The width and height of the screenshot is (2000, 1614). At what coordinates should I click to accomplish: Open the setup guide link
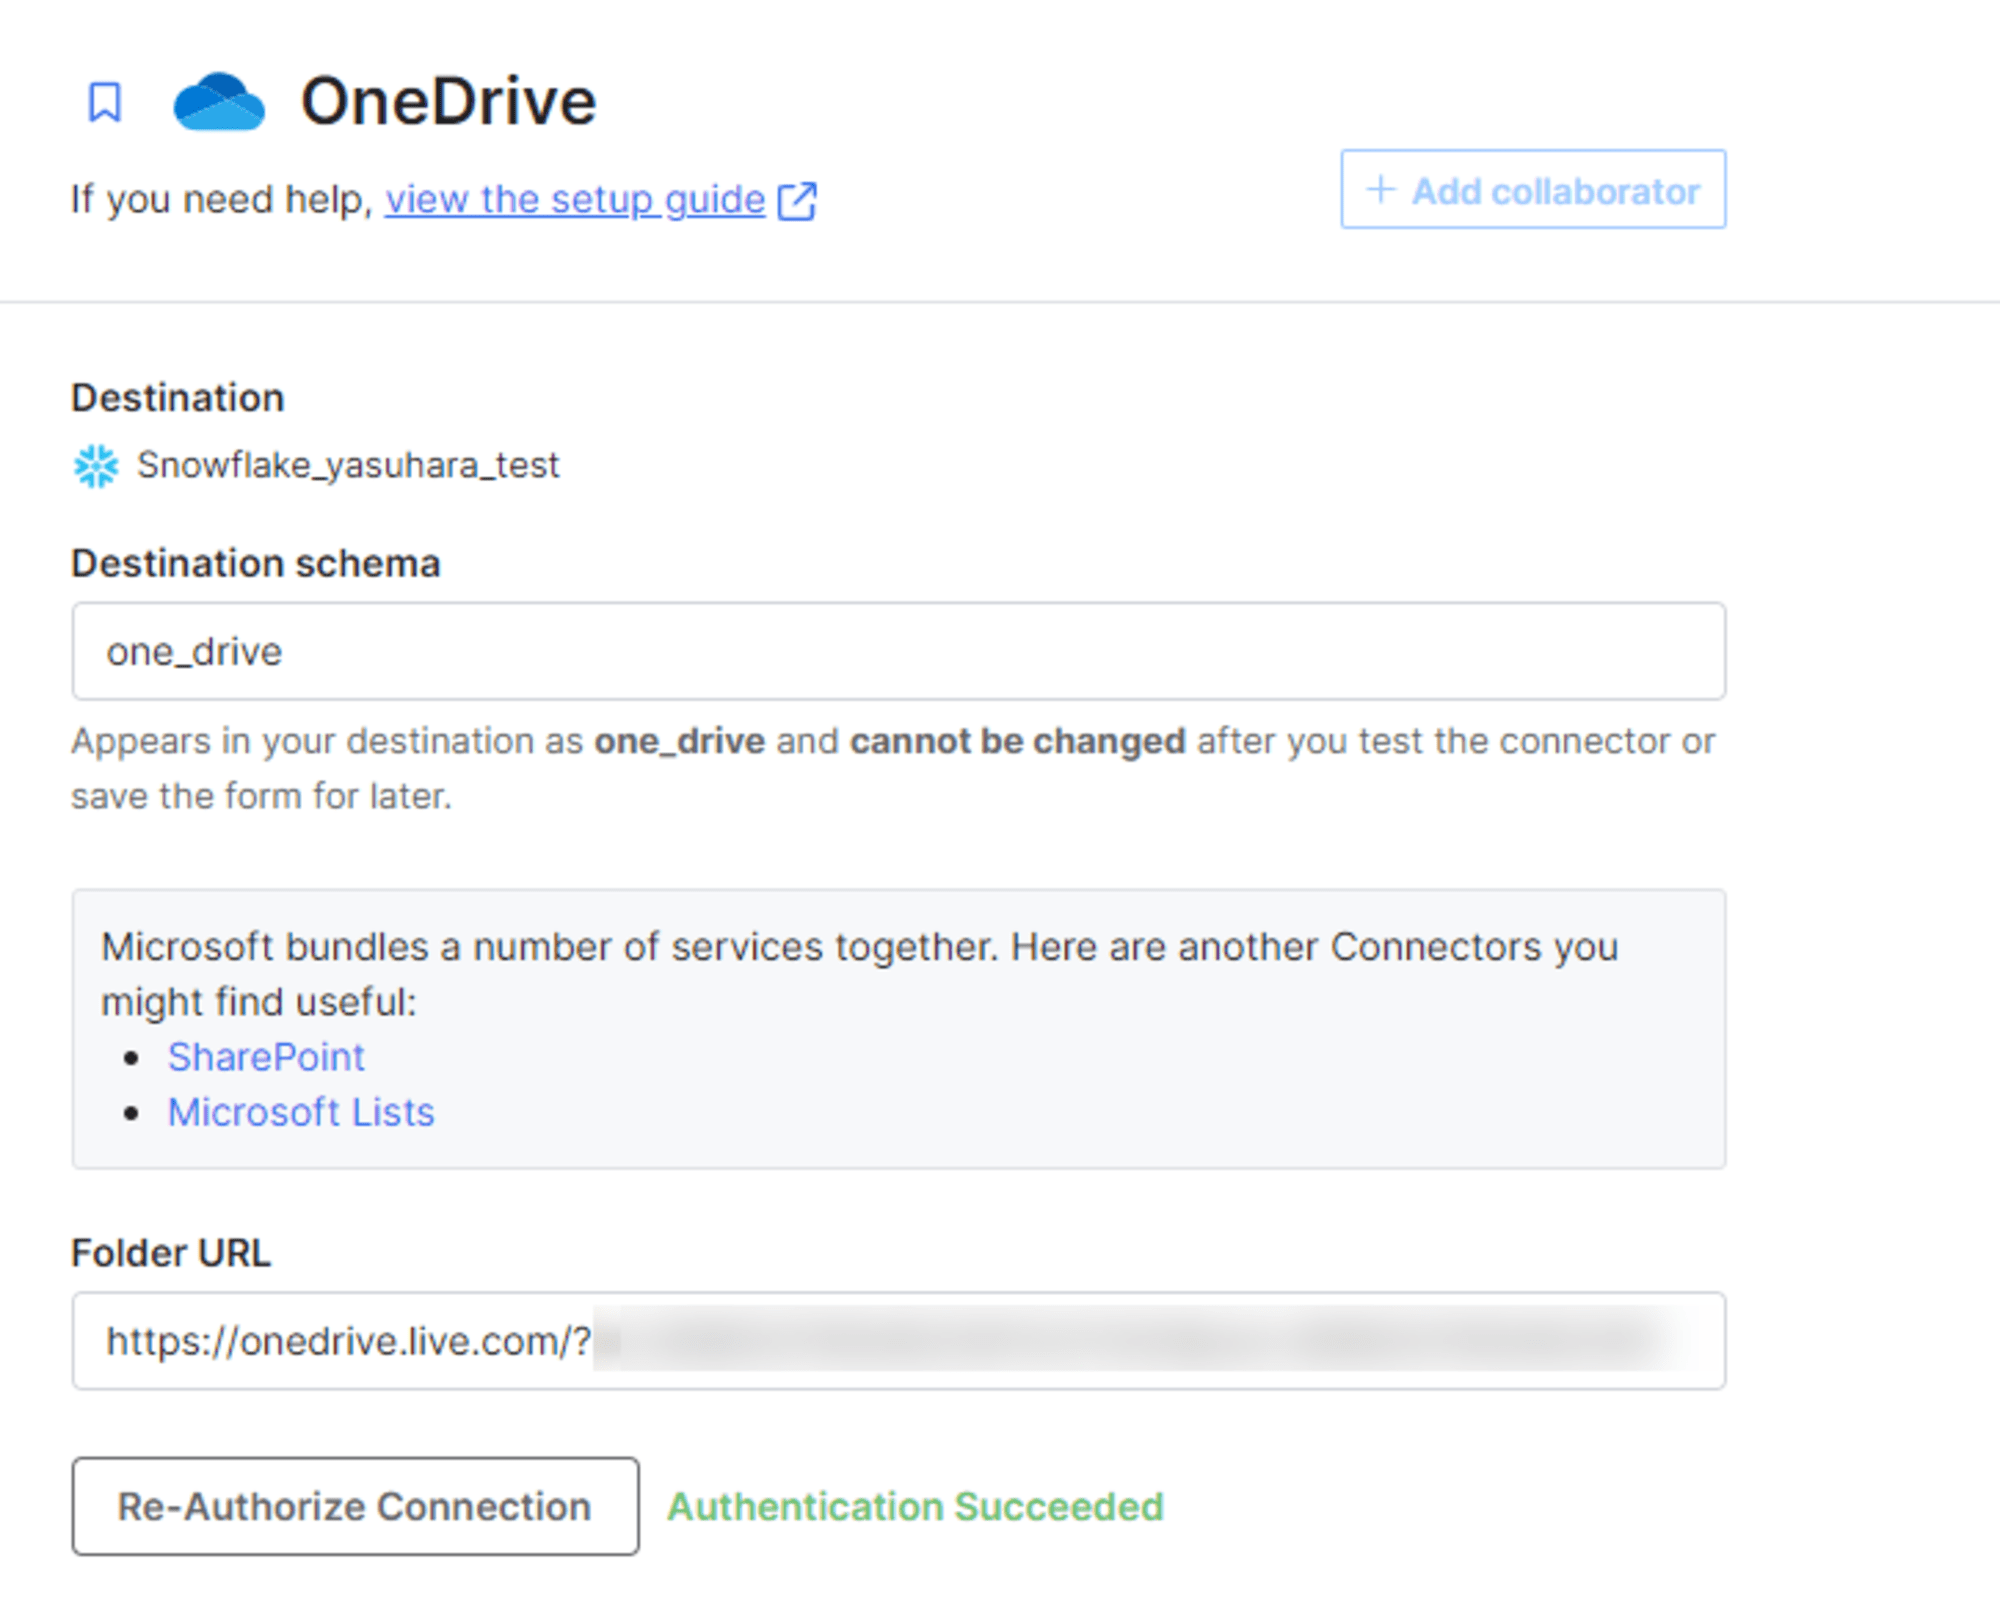(x=575, y=200)
